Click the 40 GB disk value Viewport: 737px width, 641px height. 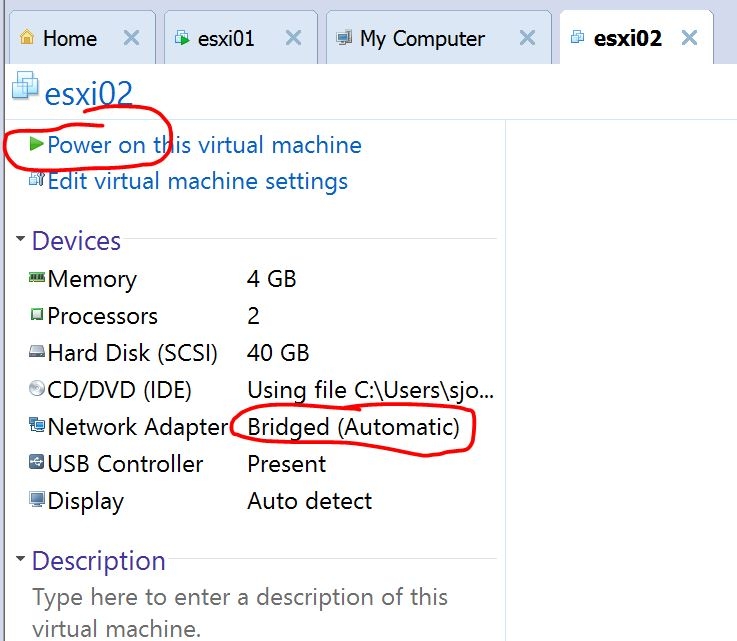click(278, 353)
